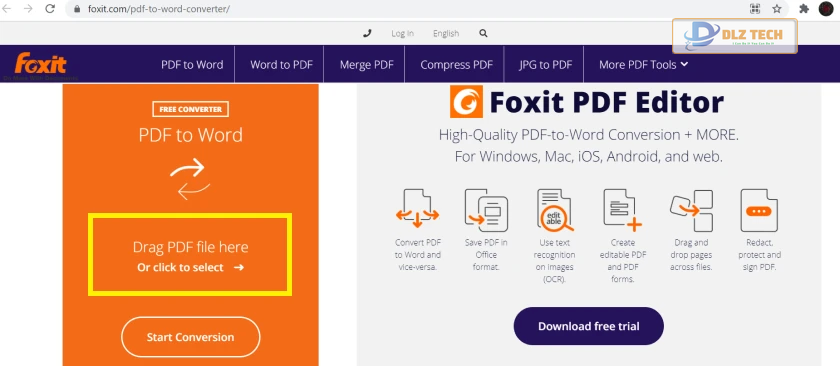
Task: Open the JPG to PDF nav item
Action: coord(545,65)
